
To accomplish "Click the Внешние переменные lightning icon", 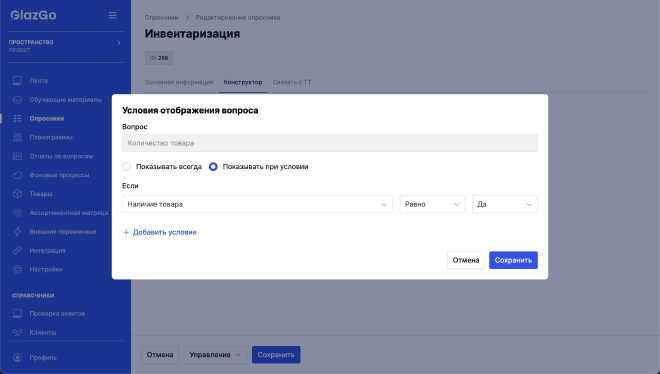I will [x=17, y=231].
